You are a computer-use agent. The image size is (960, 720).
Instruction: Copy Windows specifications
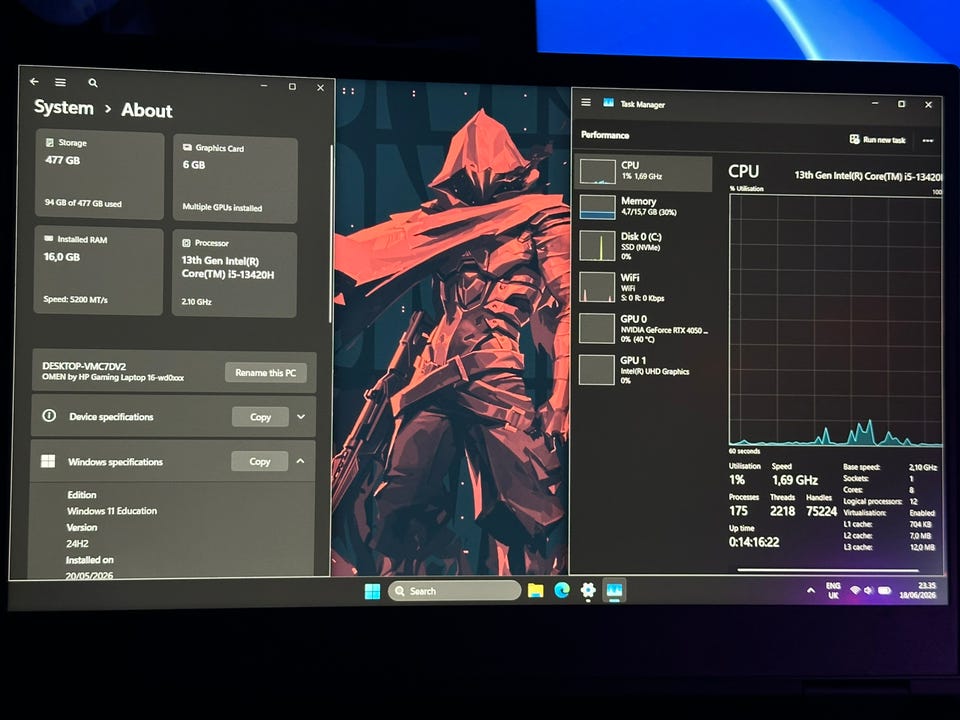click(x=260, y=462)
